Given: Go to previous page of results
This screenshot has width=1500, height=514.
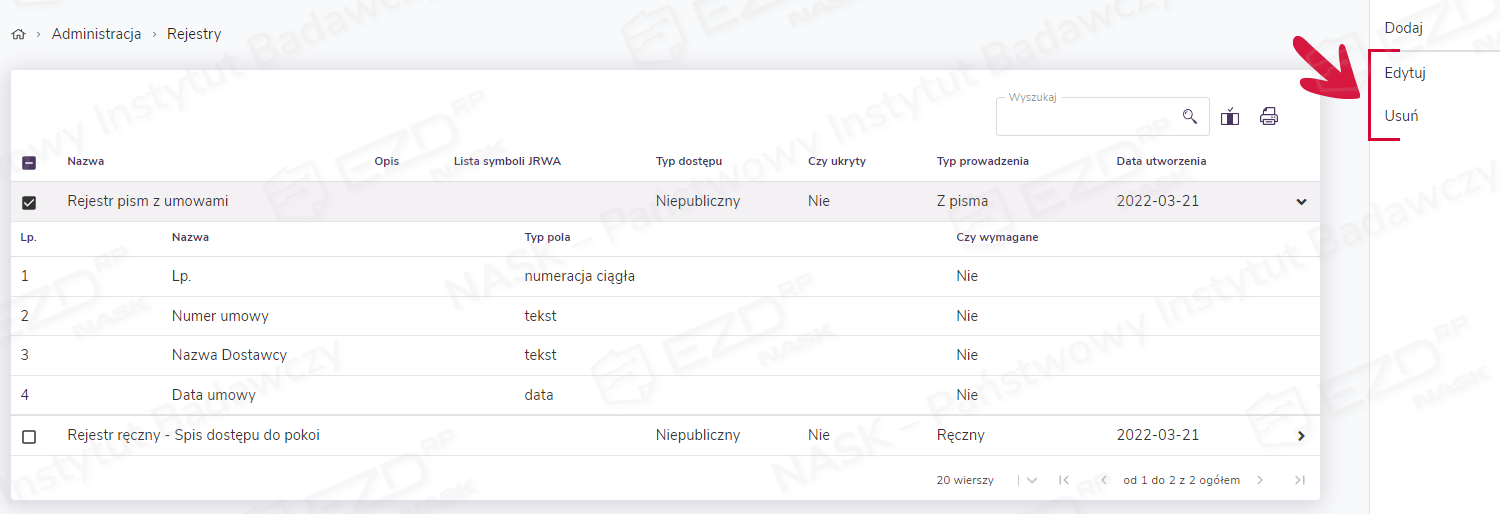Looking at the screenshot, I should (x=1103, y=480).
